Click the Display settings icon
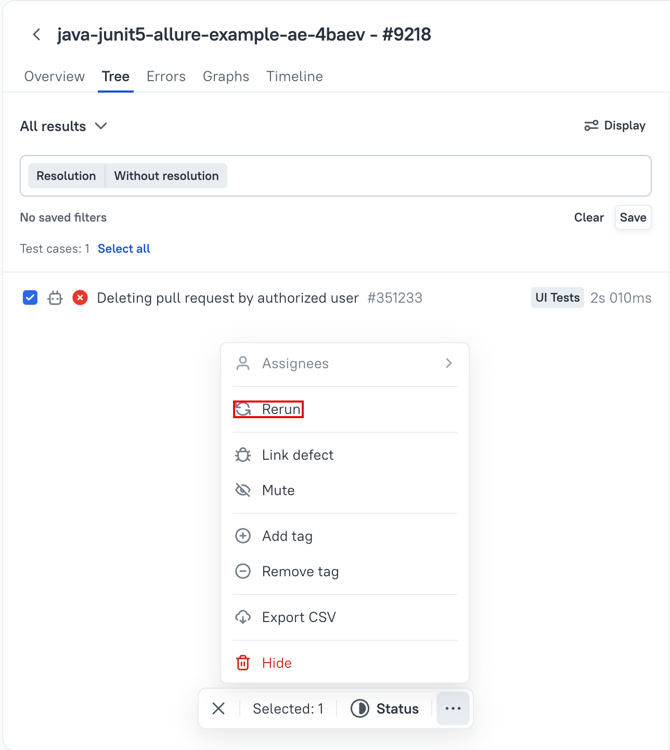 coord(591,126)
